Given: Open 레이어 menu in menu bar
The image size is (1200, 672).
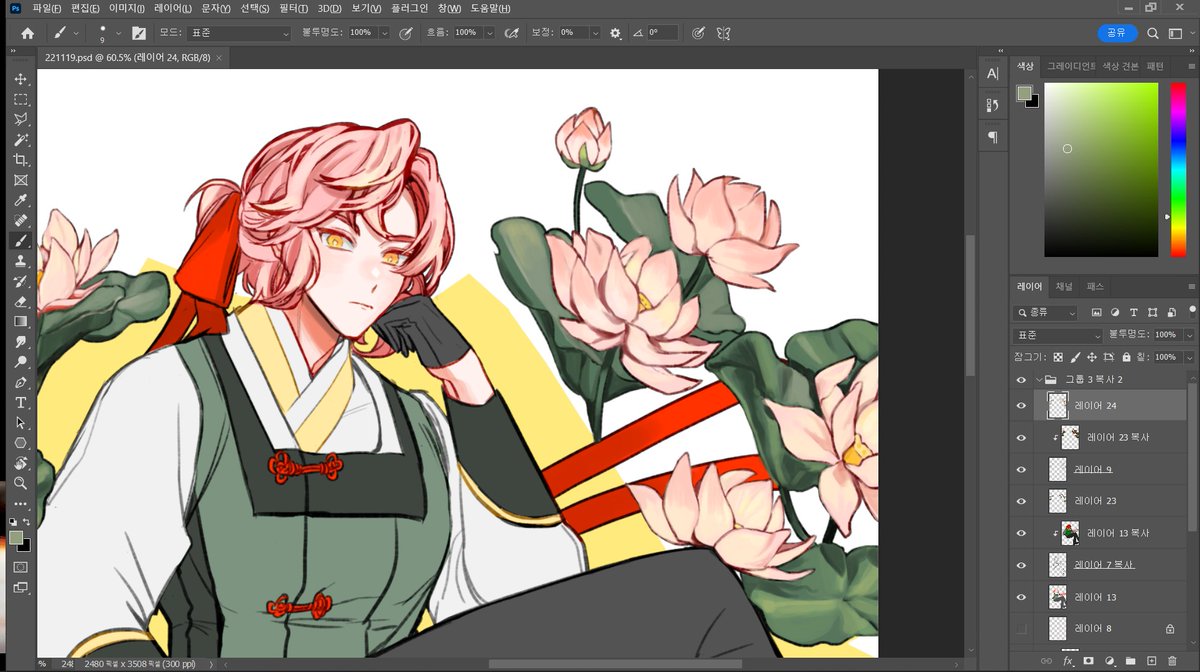Looking at the screenshot, I should click(174, 8).
